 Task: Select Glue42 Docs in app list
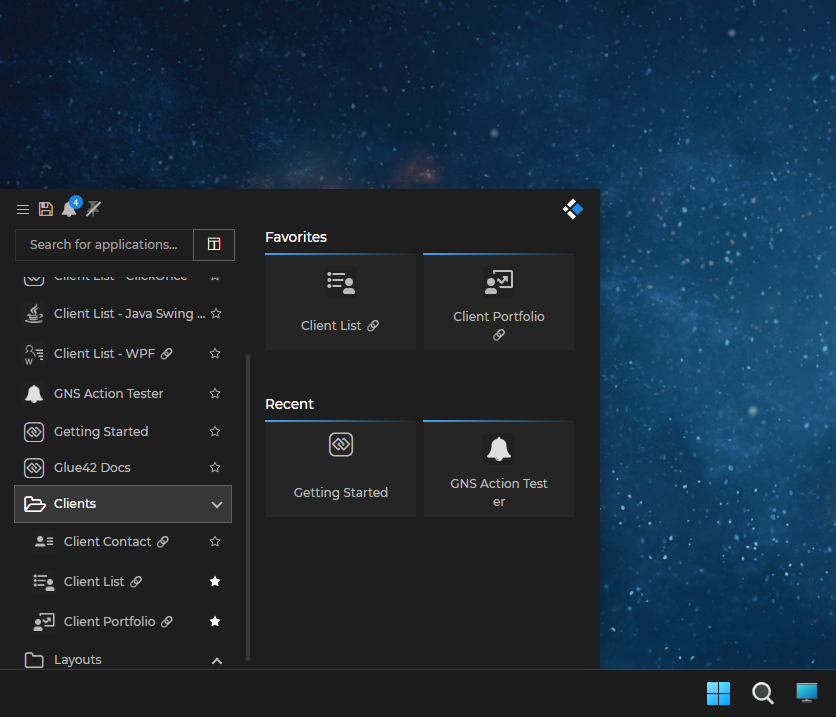[92, 468]
